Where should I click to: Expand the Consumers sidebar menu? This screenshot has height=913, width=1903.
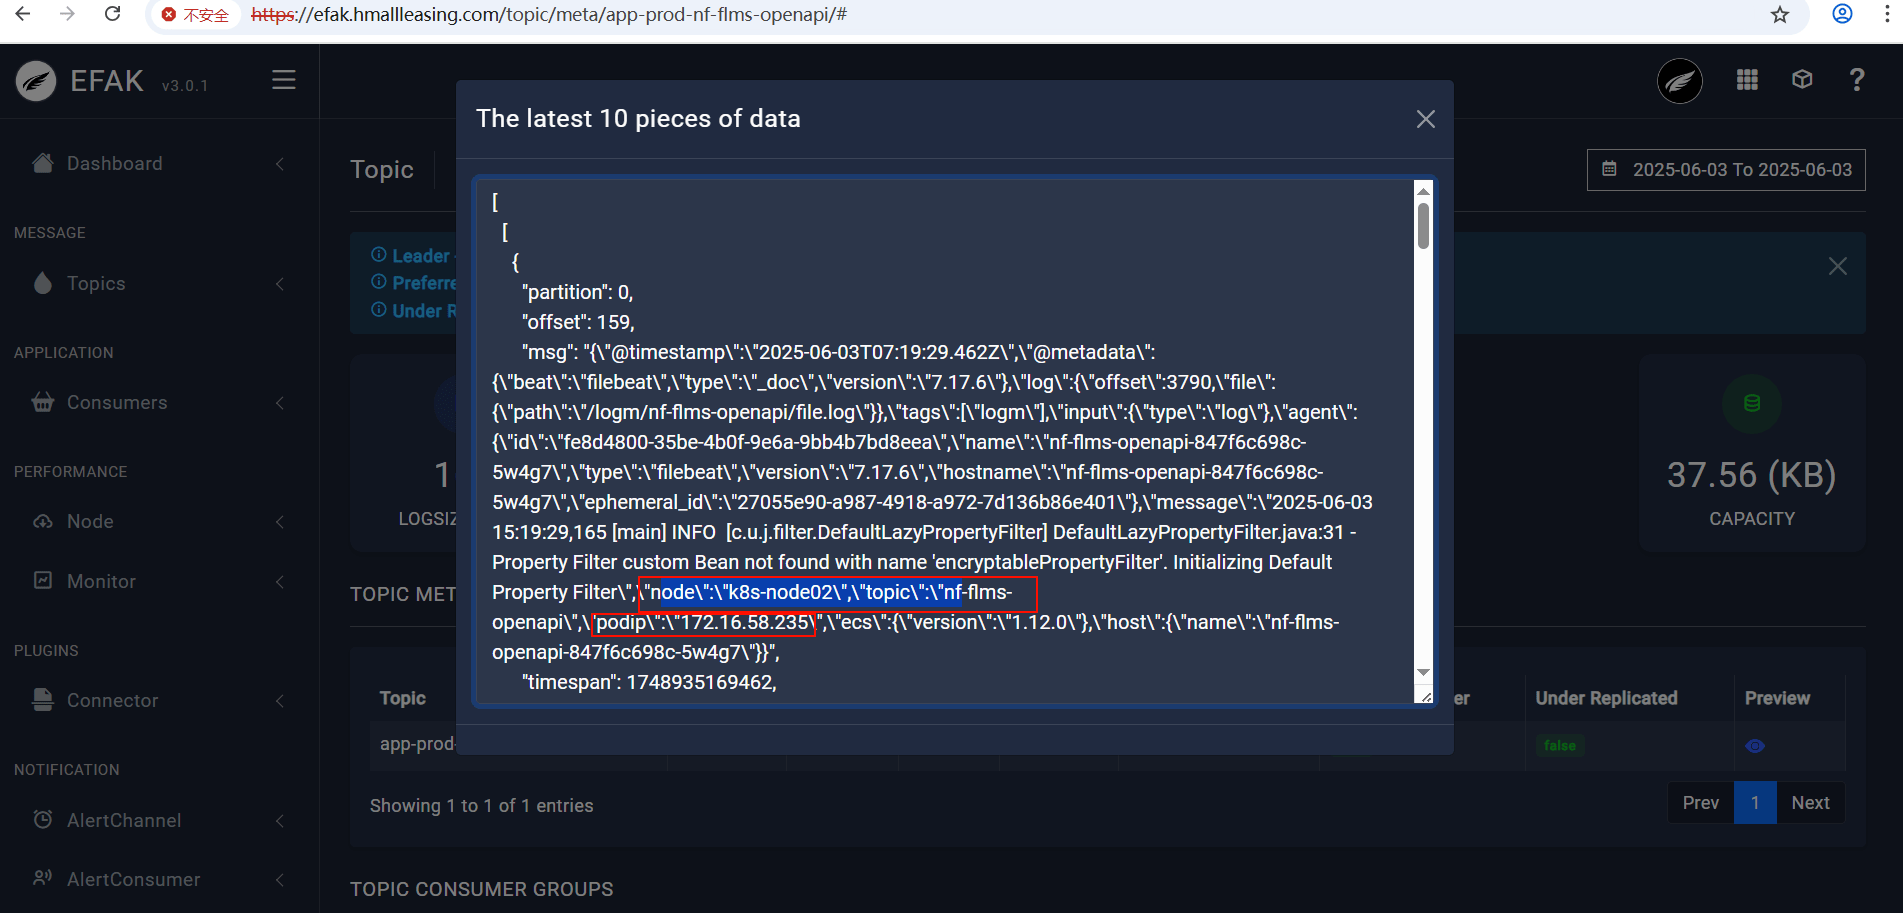pos(117,403)
